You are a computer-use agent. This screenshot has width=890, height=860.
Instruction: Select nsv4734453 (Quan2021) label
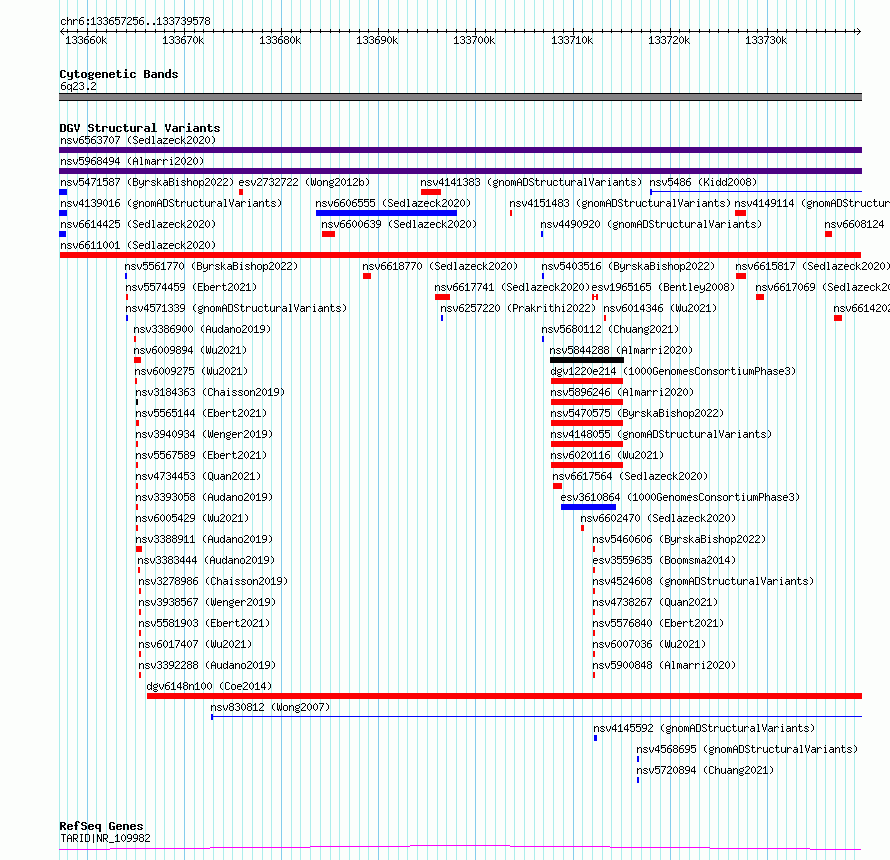[198, 476]
